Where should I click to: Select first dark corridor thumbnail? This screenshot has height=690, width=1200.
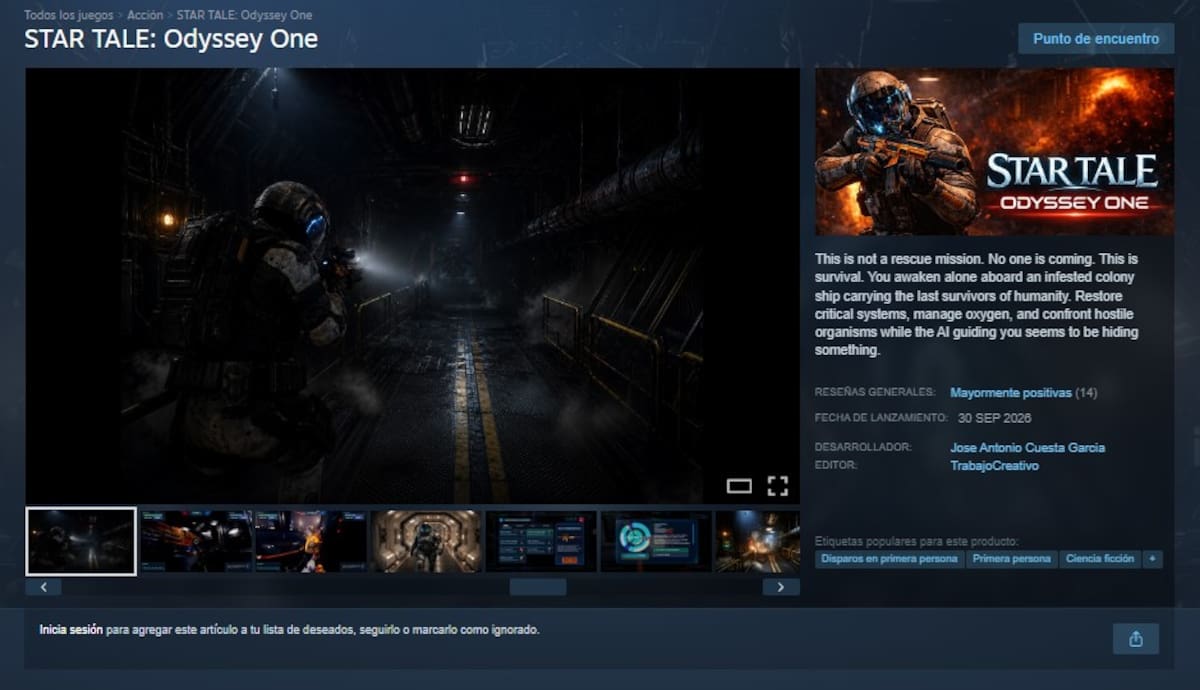coord(81,541)
